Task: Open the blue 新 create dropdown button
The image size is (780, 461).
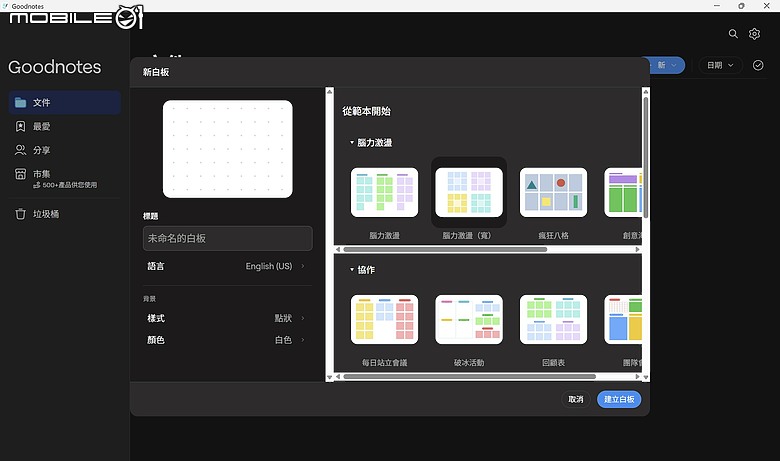Action: tap(666, 65)
